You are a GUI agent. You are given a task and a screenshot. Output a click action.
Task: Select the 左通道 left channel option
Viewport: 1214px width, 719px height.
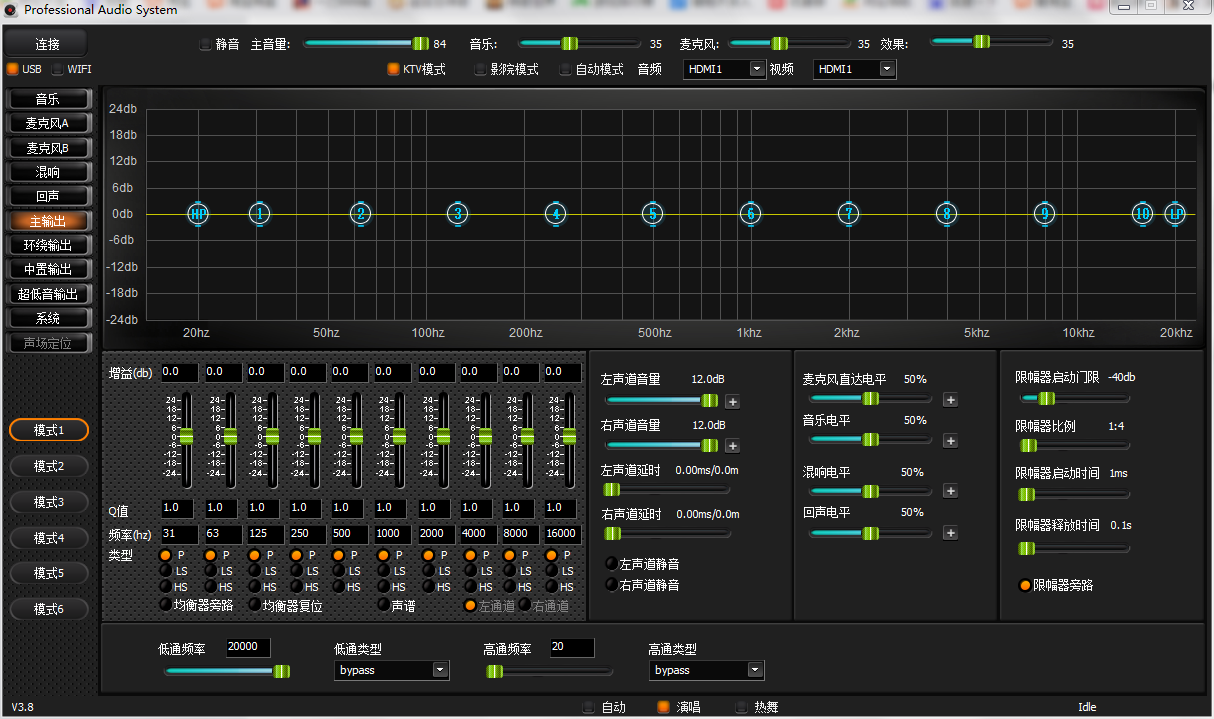click(x=470, y=605)
